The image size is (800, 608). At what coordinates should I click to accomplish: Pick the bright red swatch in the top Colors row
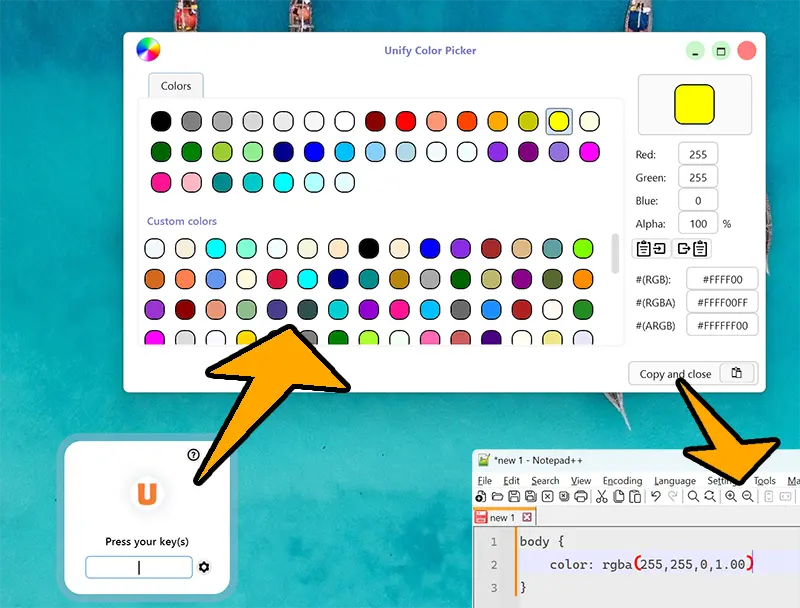[406, 121]
